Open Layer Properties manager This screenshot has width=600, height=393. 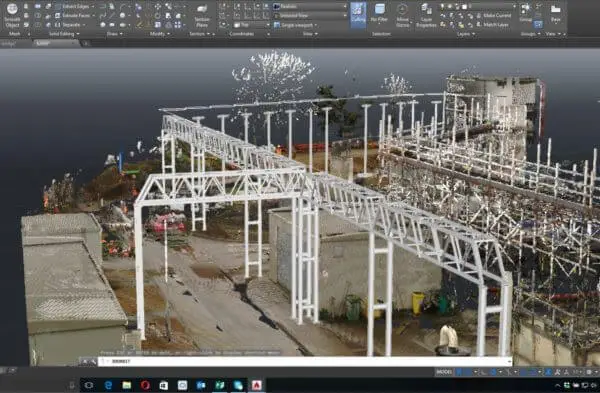click(x=426, y=16)
